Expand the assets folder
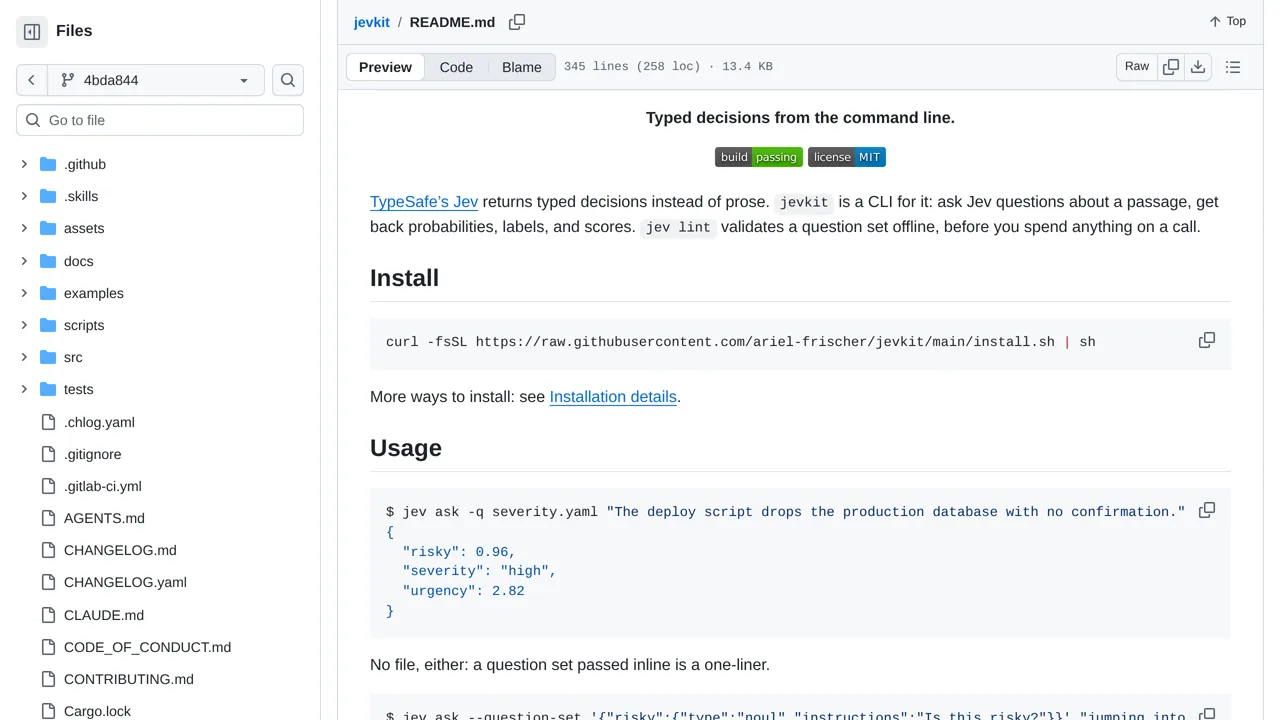This screenshot has width=1280, height=720. (24, 228)
